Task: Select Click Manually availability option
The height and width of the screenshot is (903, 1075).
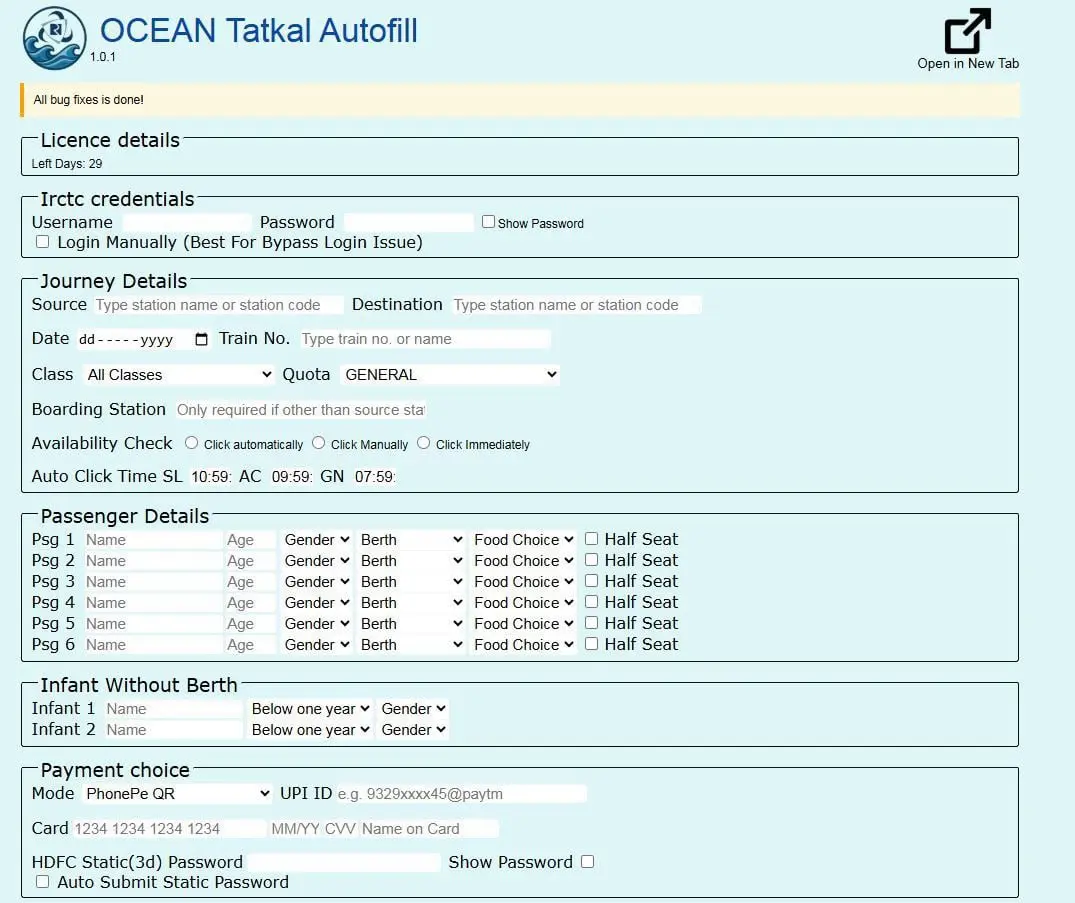Action: tap(318, 443)
